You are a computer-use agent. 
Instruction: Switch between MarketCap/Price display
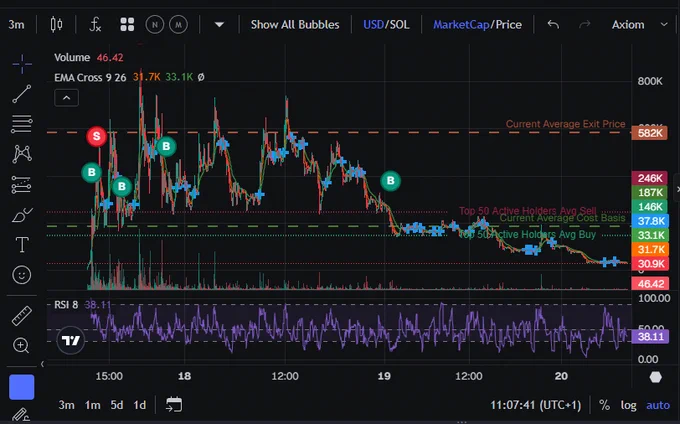(x=477, y=25)
